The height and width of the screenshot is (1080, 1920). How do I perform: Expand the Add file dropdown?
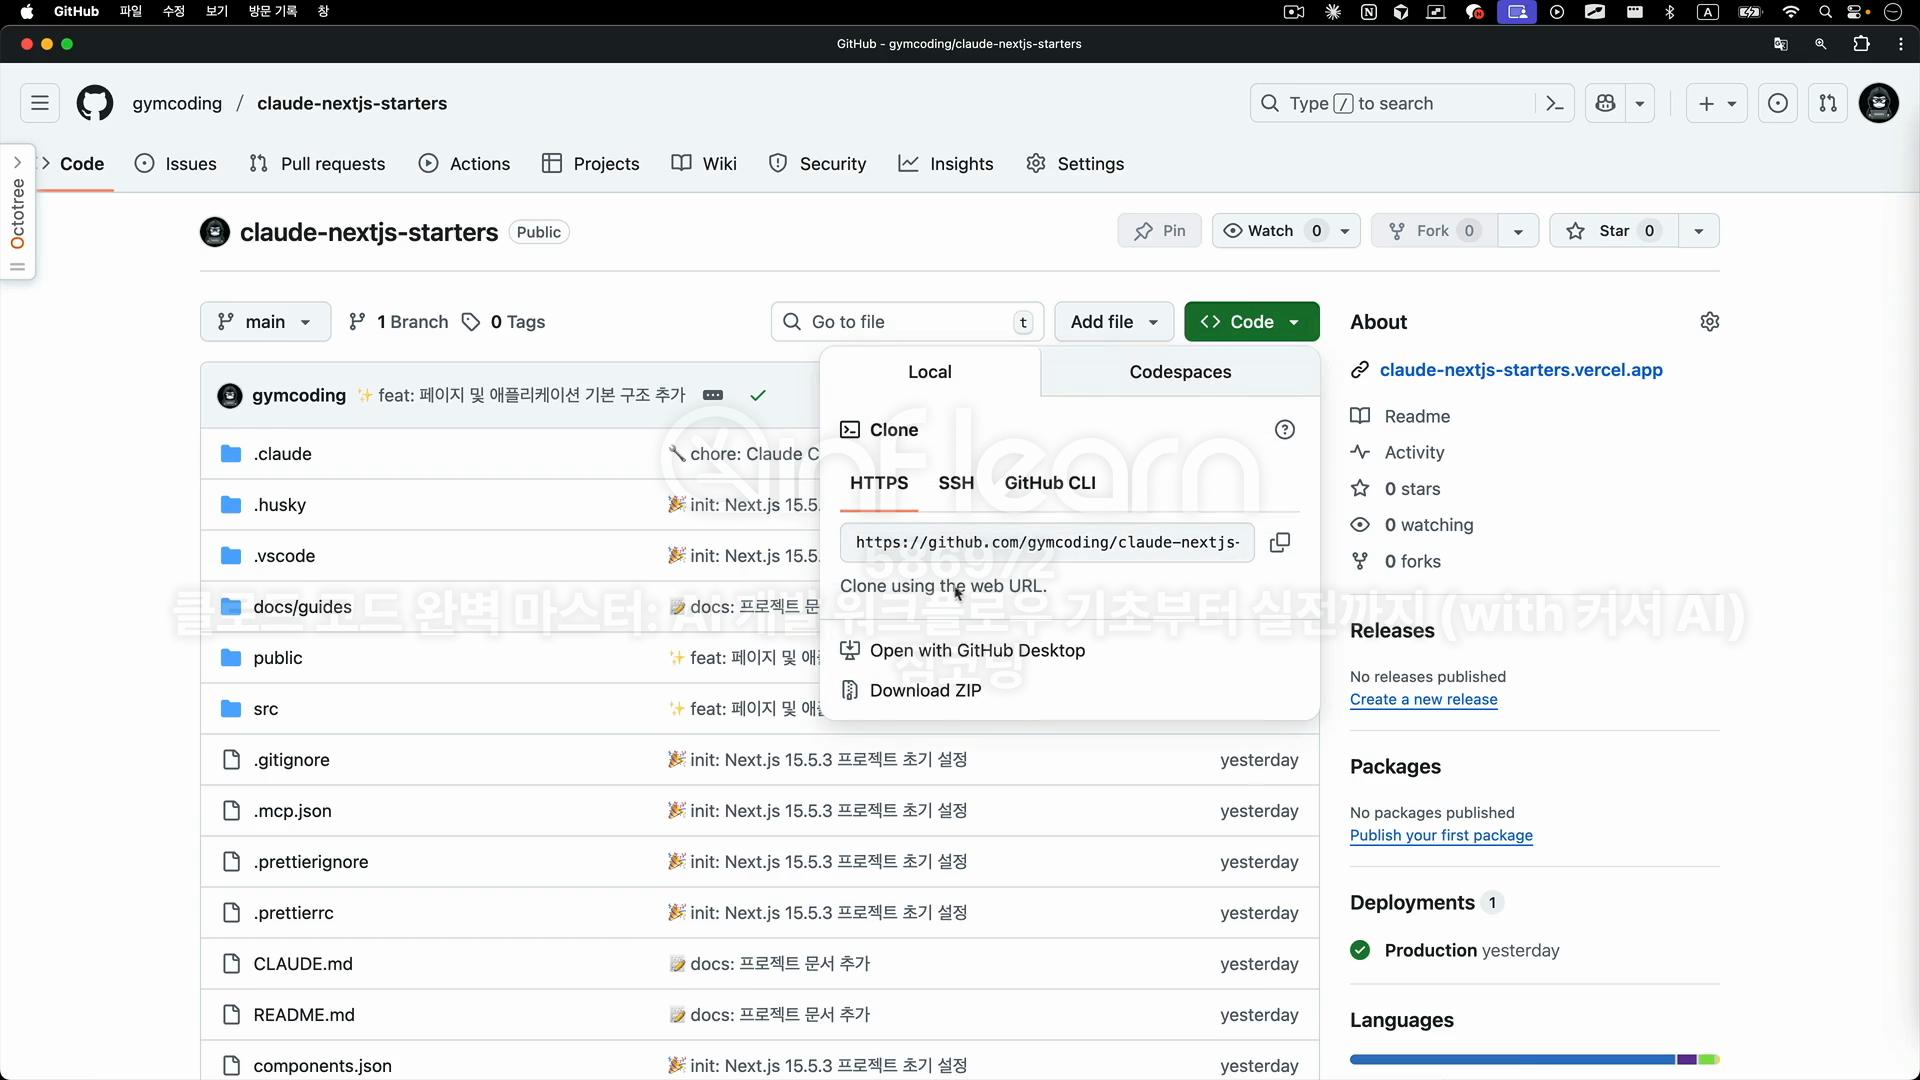point(1114,322)
